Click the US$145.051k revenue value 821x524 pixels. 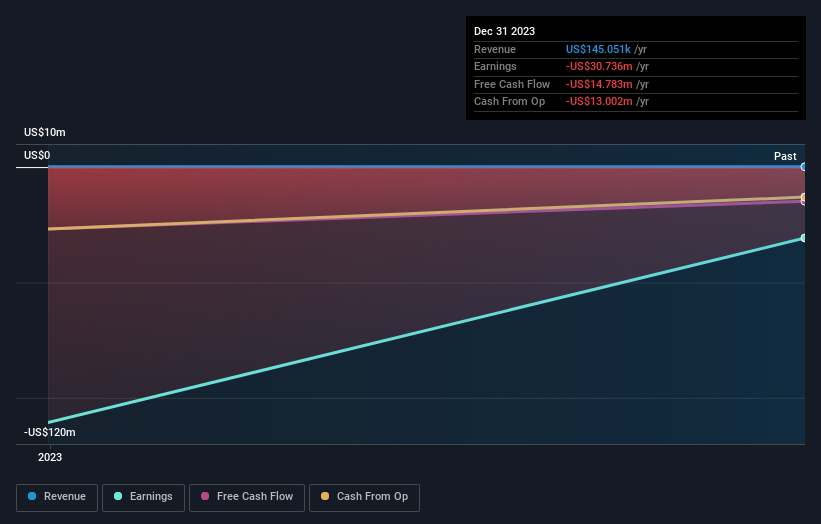pos(598,49)
